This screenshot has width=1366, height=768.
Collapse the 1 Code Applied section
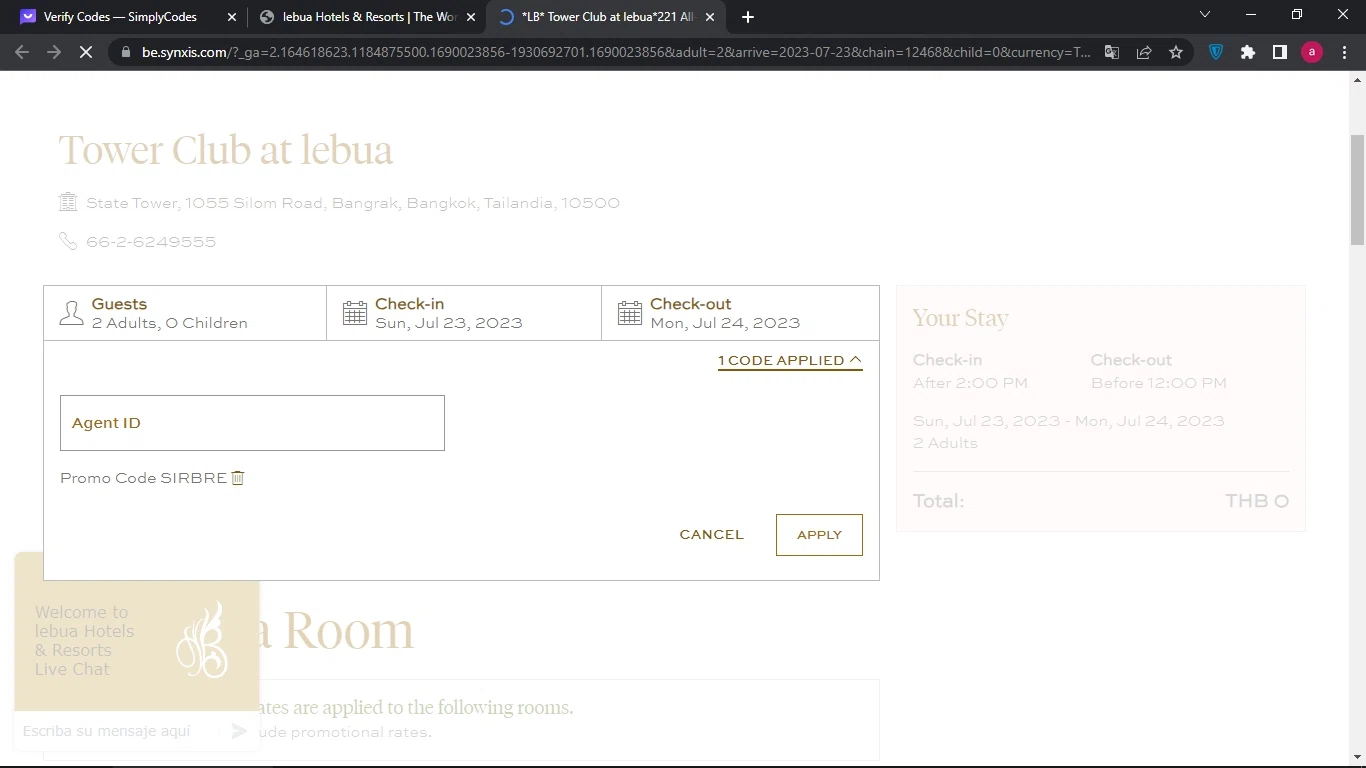(x=790, y=360)
